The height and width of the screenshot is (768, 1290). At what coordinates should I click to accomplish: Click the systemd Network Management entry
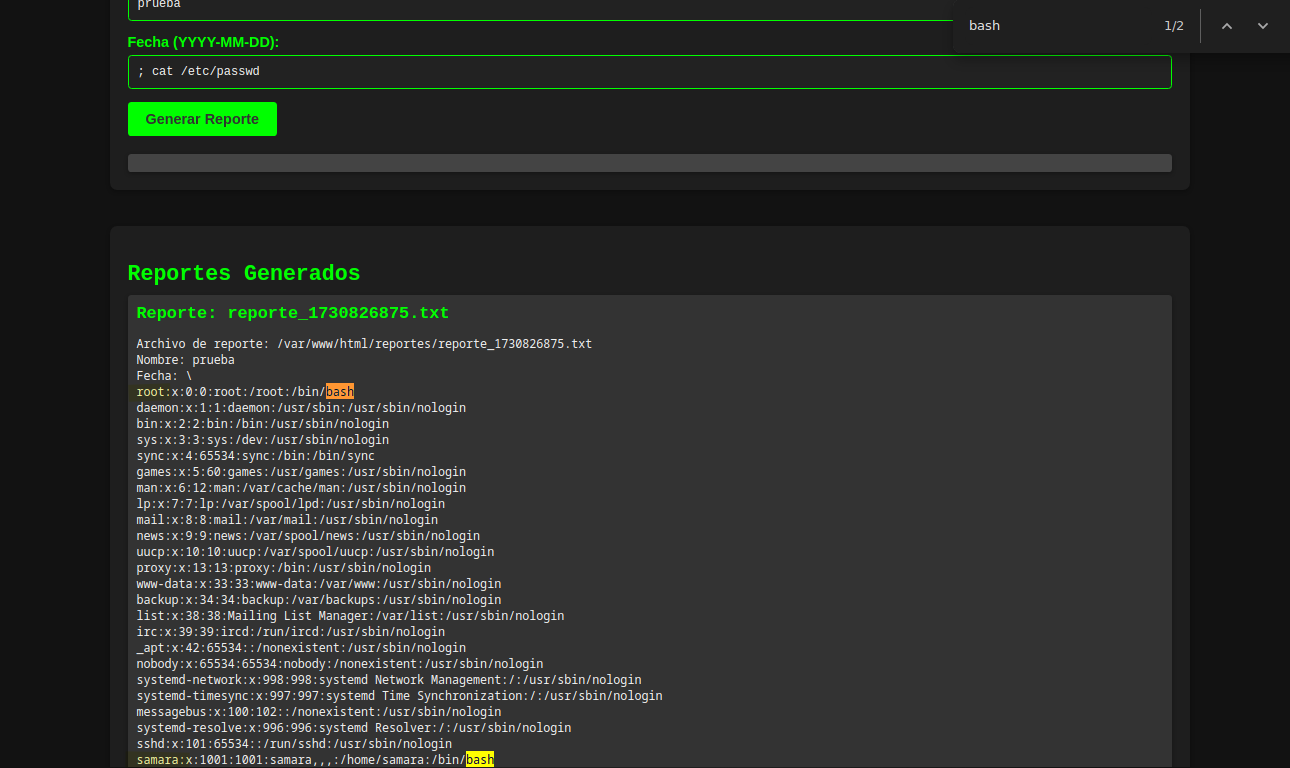389,680
